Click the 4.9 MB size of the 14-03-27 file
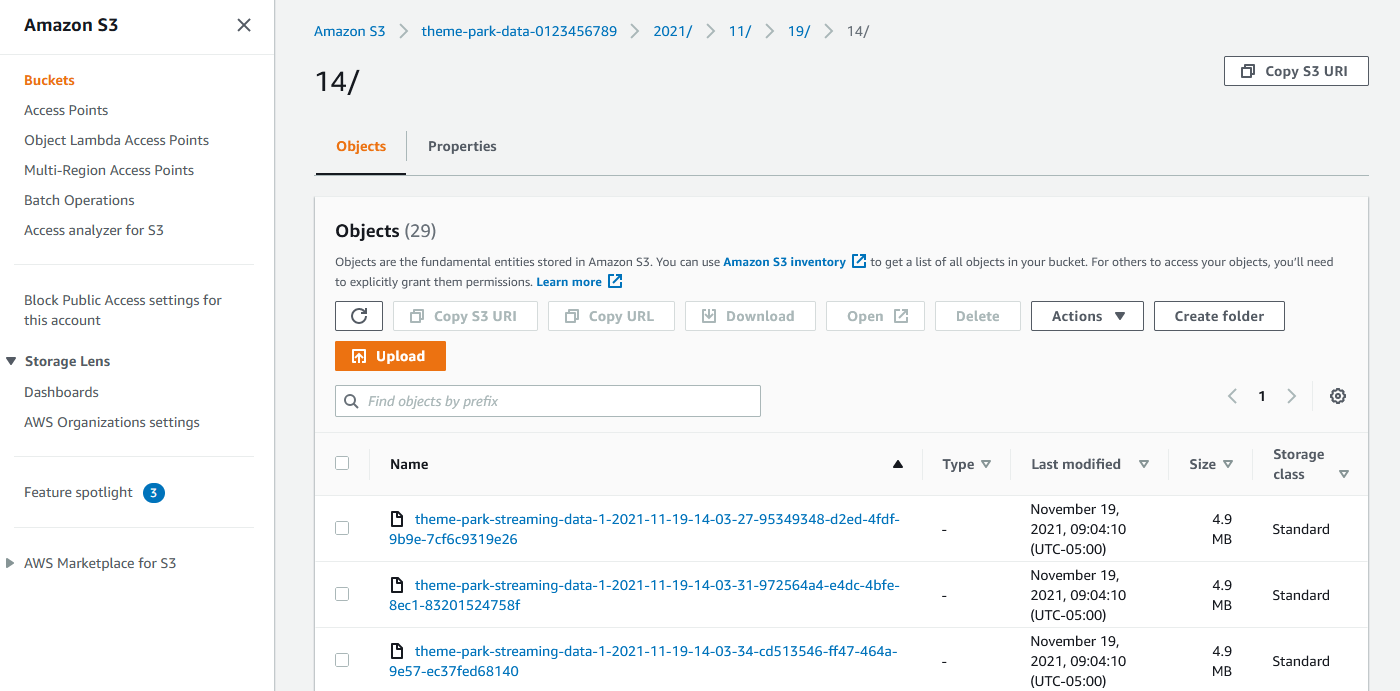1400x691 pixels. coord(1222,529)
